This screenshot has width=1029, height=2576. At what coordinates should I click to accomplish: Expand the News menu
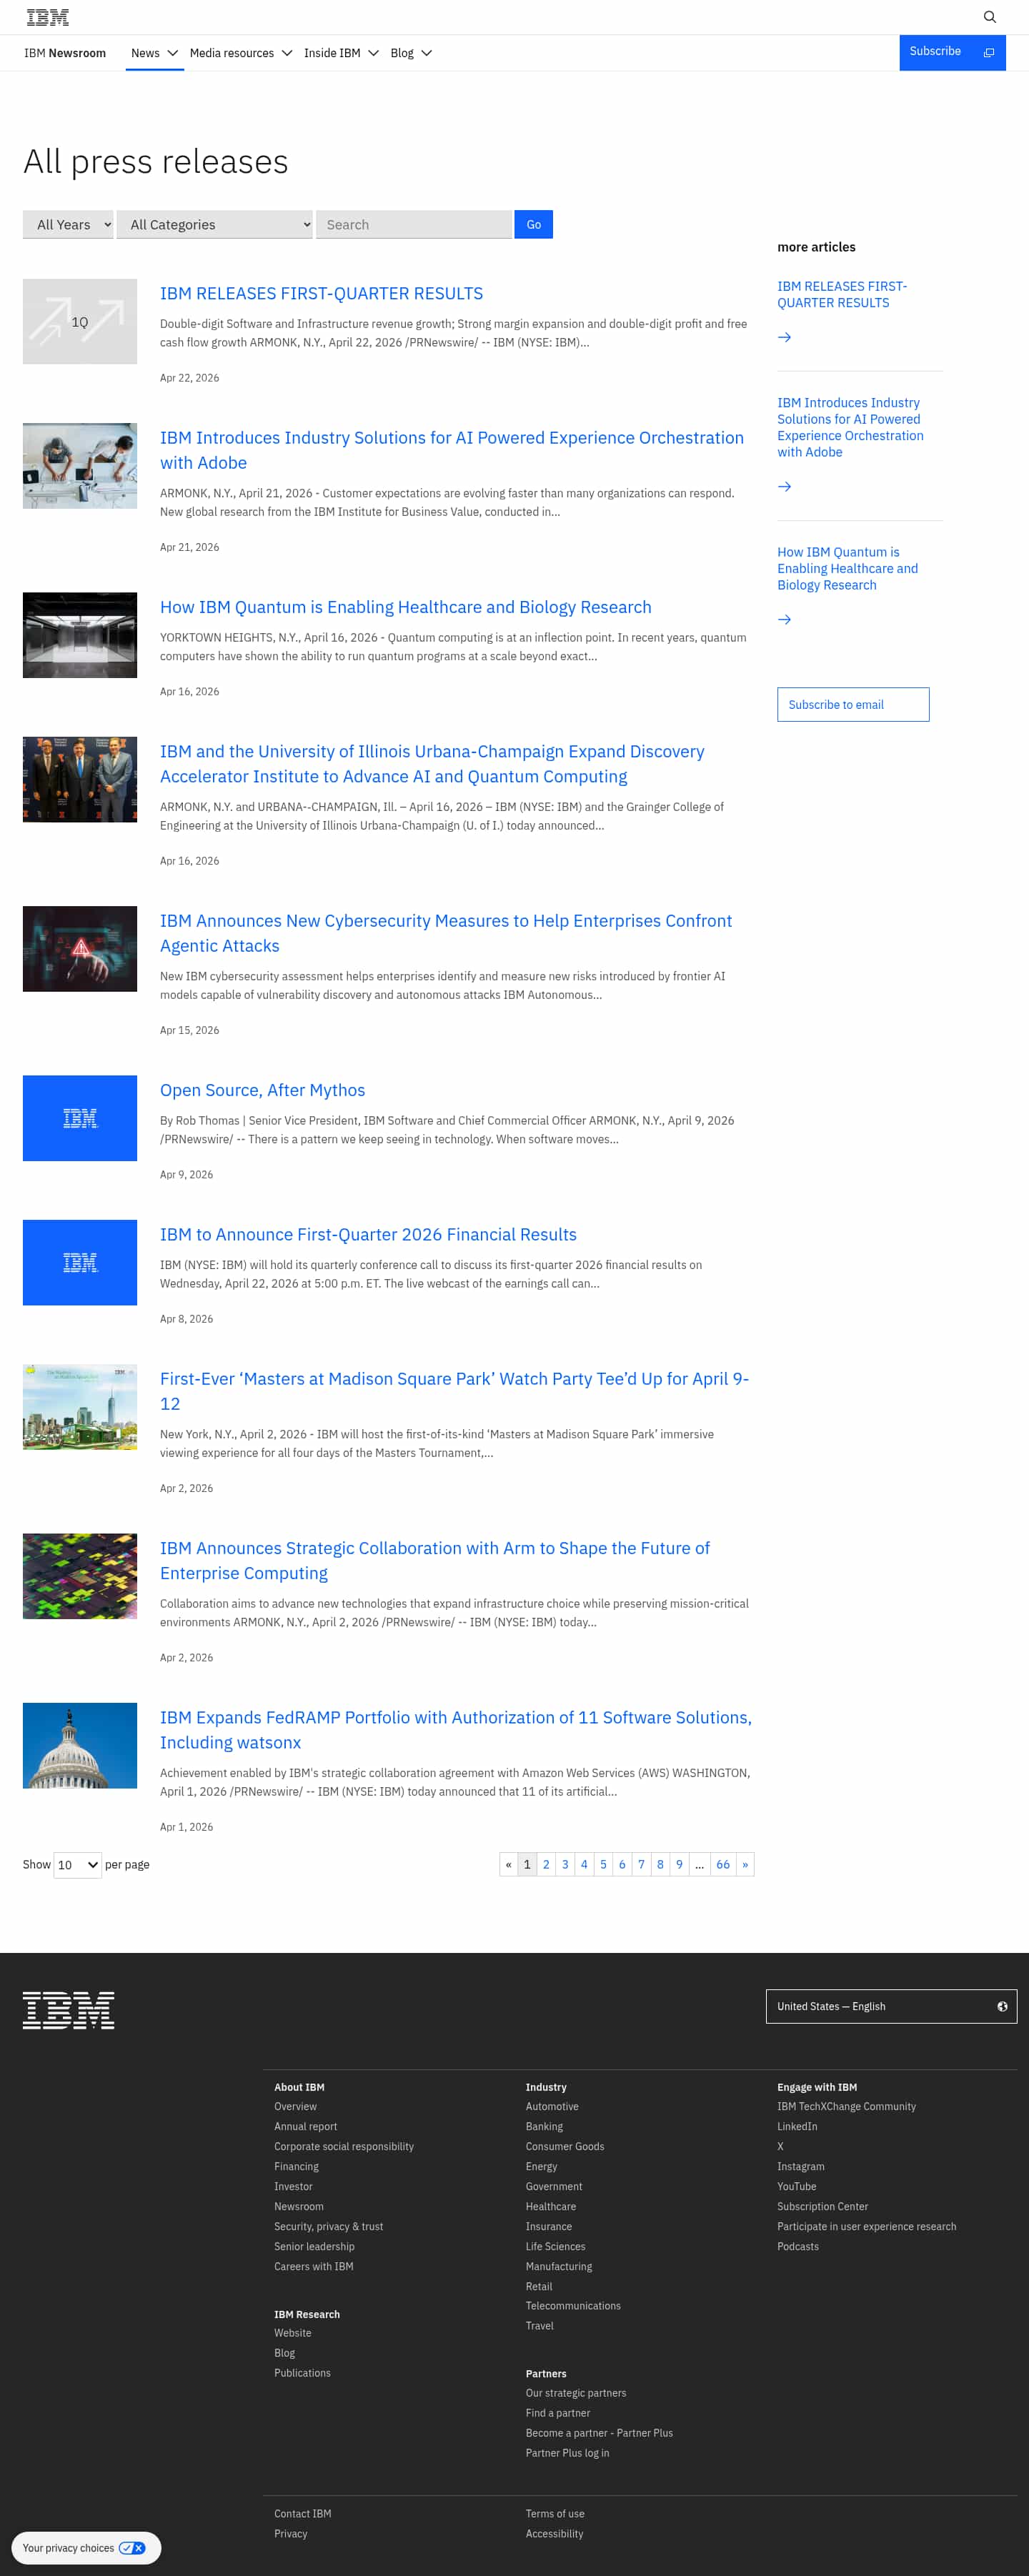point(154,53)
